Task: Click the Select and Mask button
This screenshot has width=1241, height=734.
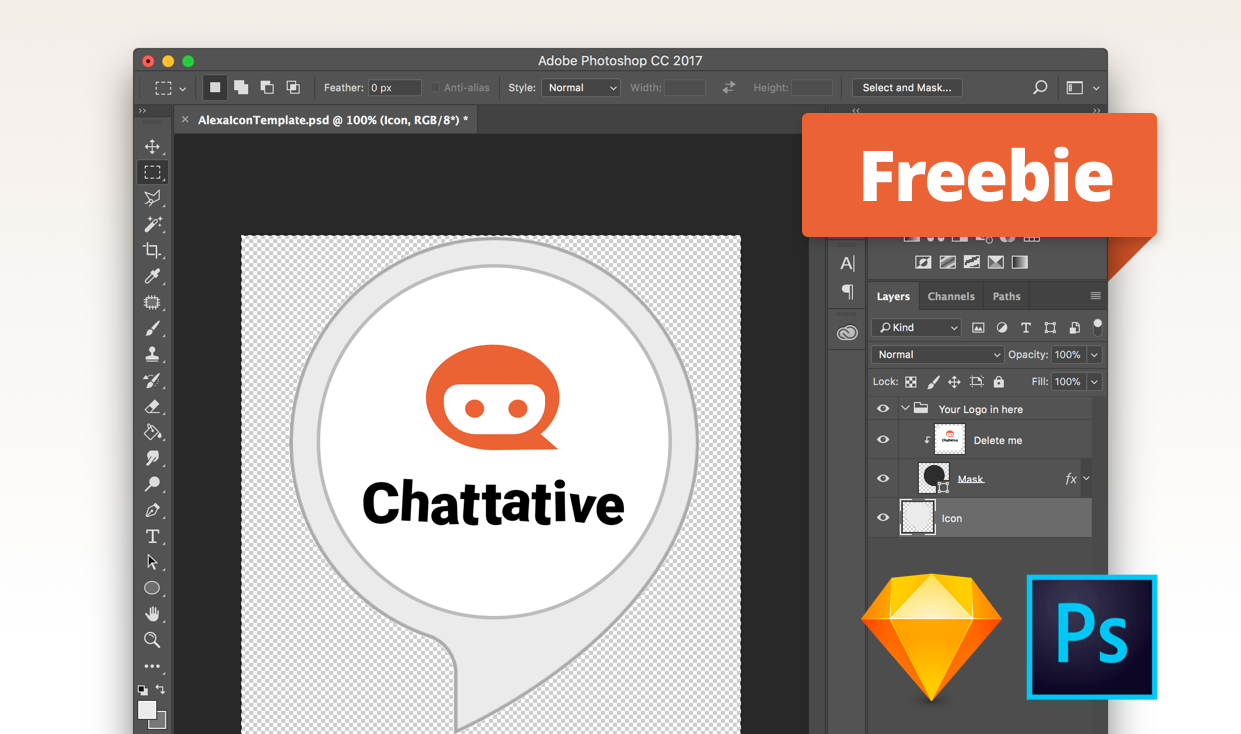Action: pos(907,87)
